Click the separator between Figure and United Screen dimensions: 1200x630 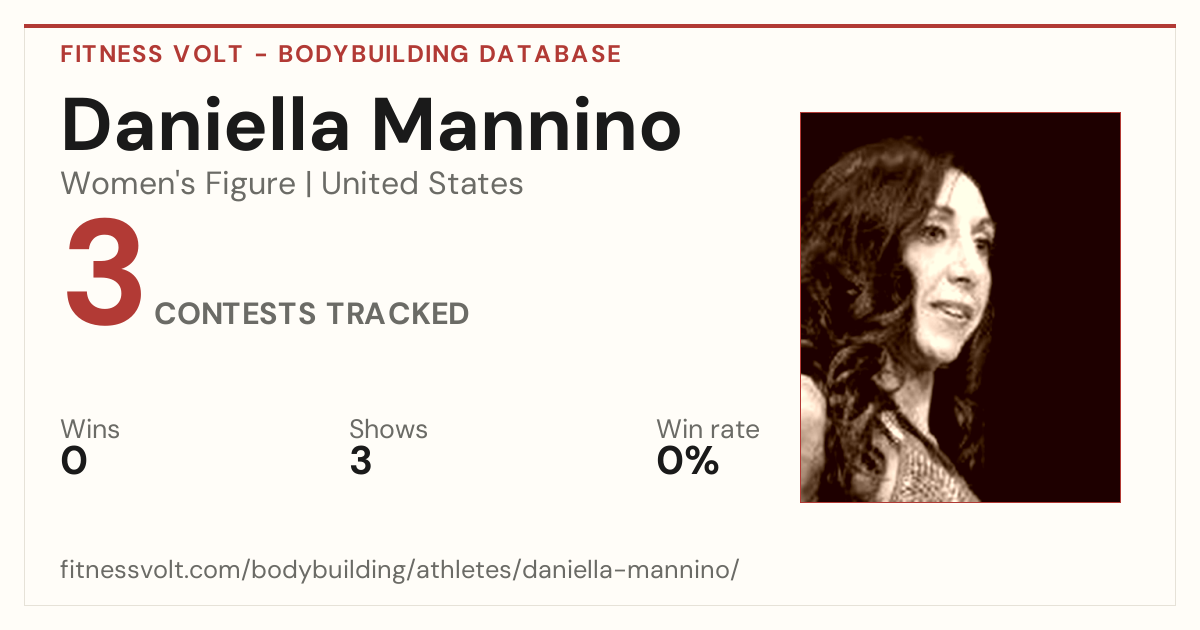(308, 185)
